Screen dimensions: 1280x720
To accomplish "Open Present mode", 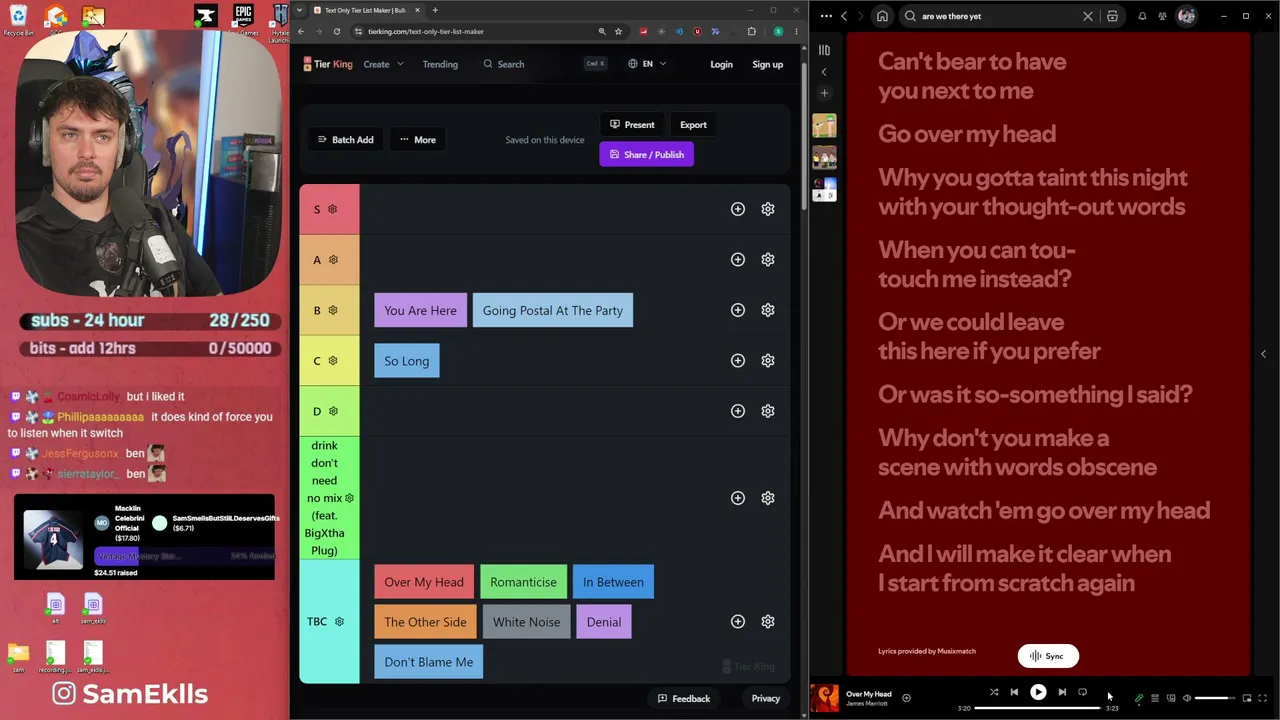I will pyautogui.click(x=632, y=125).
